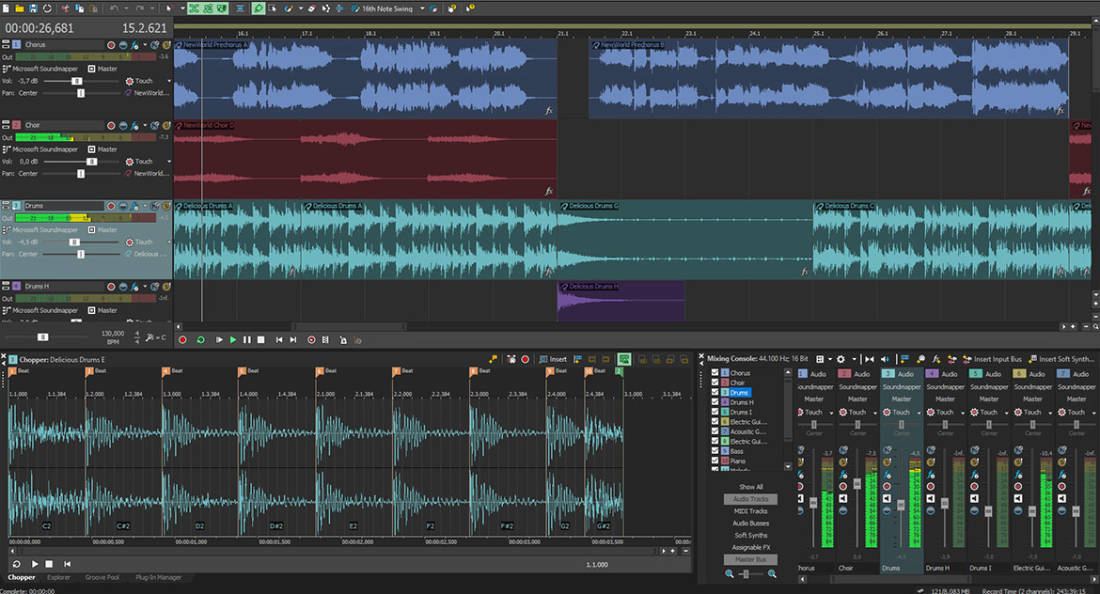Viewport: 1100px width, 594px height.
Task: Open the Master output dropdown on the Choir track
Action: point(91,149)
